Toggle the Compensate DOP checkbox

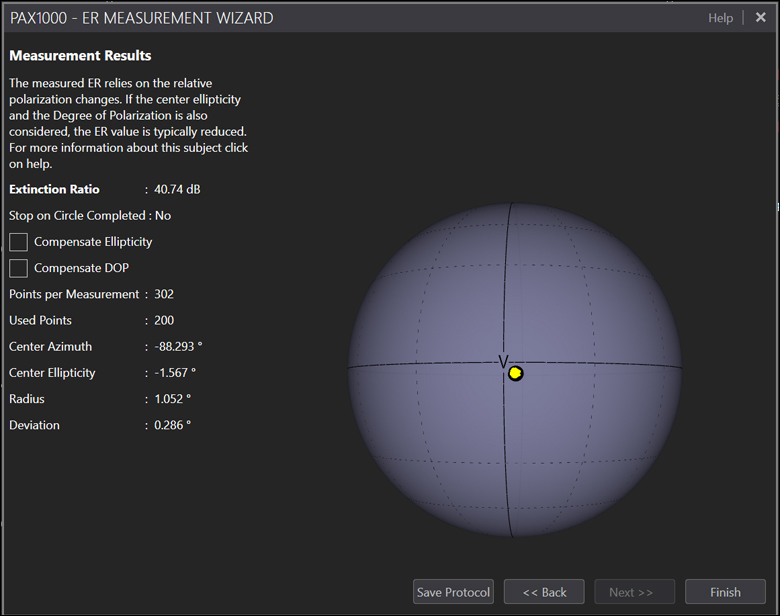click(x=18, y=268)
